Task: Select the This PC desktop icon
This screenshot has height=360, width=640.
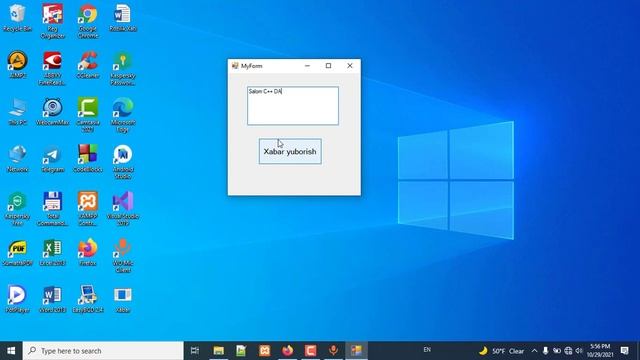Action: 17,111
